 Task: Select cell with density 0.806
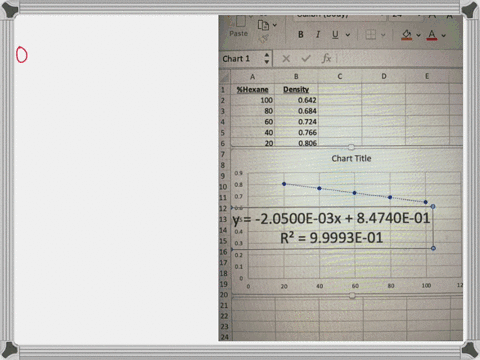point(296,143)
